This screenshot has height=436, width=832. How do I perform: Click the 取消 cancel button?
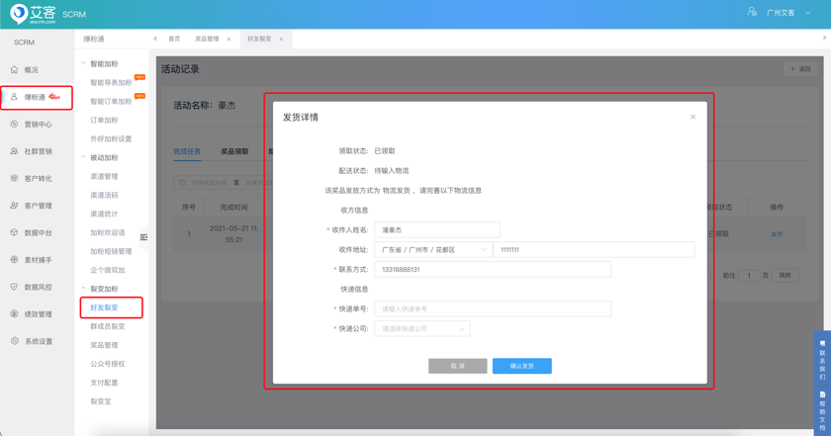click(x=458, y=366)
